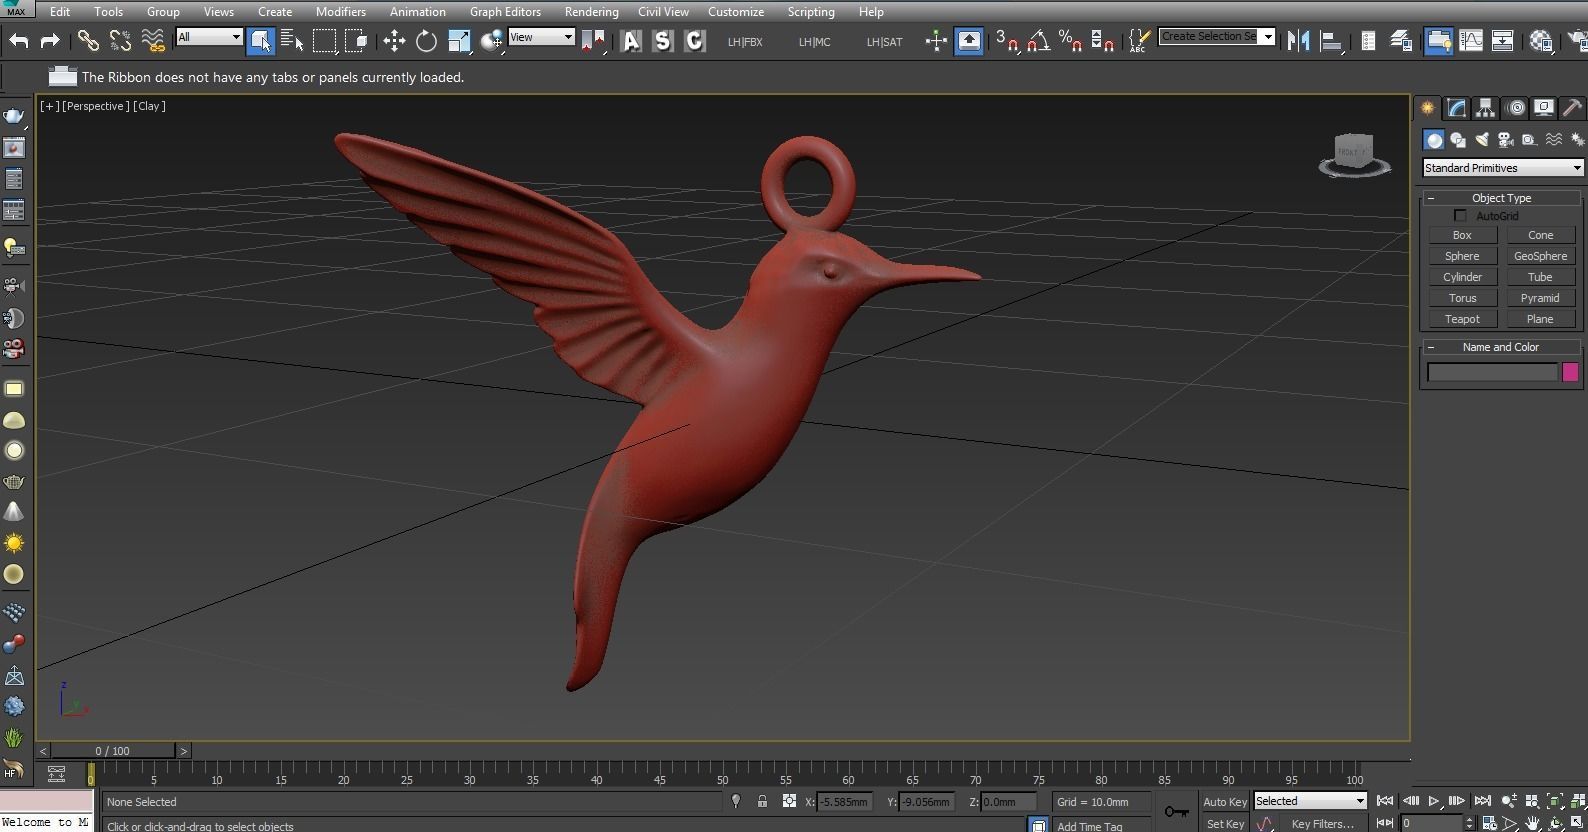Image resolution: width=1588 pixels, height=832 pixels.
Task: Click the time slider 0 / 100
Action: [x=113, y=750]
